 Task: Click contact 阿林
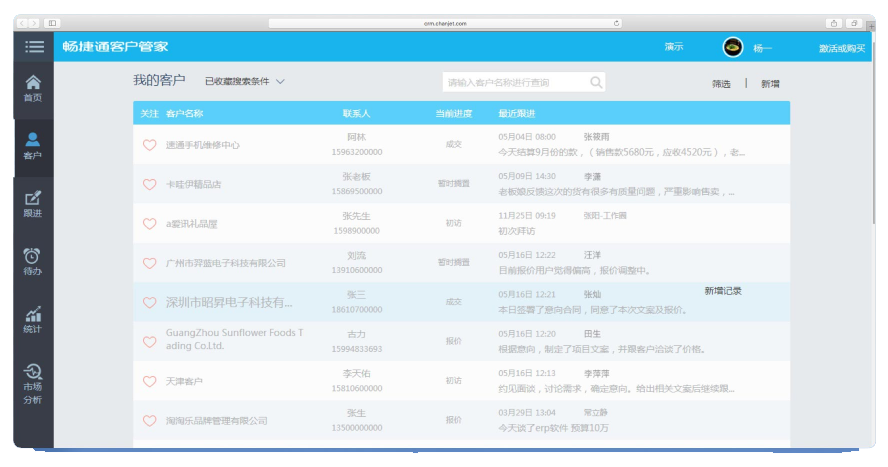click(x=357, y=137)
